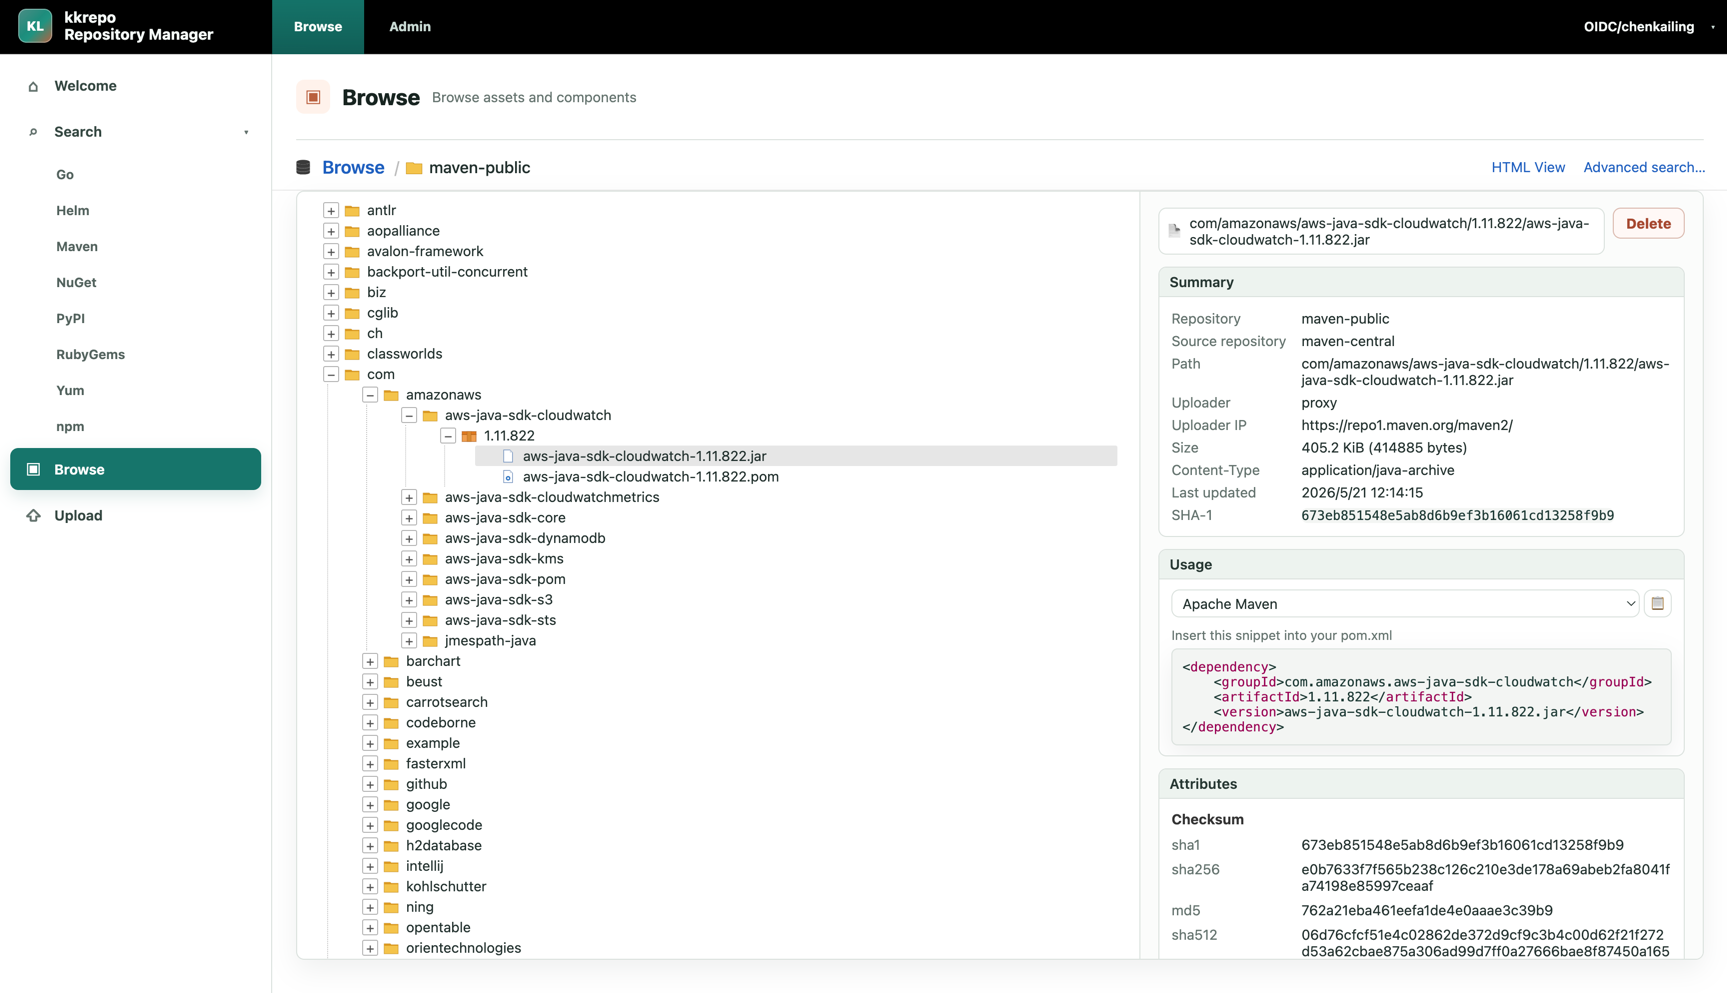This screenshot has height=993, width=1727.
Task: Click the fasterxml folder icon
Action: point(391,764)
